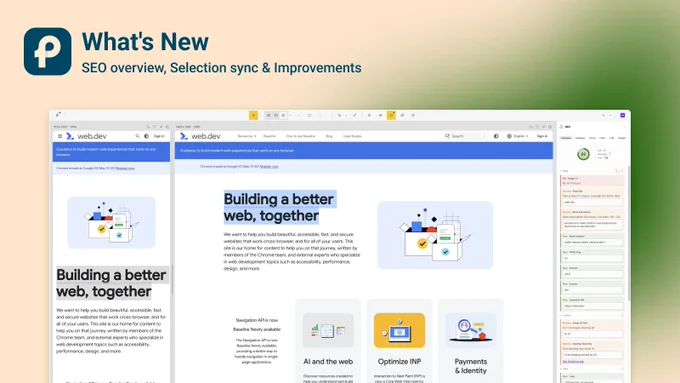The image size is (680, 383).
Task: Open How to use Baseline nav item
Action: (x=300, y=136)
